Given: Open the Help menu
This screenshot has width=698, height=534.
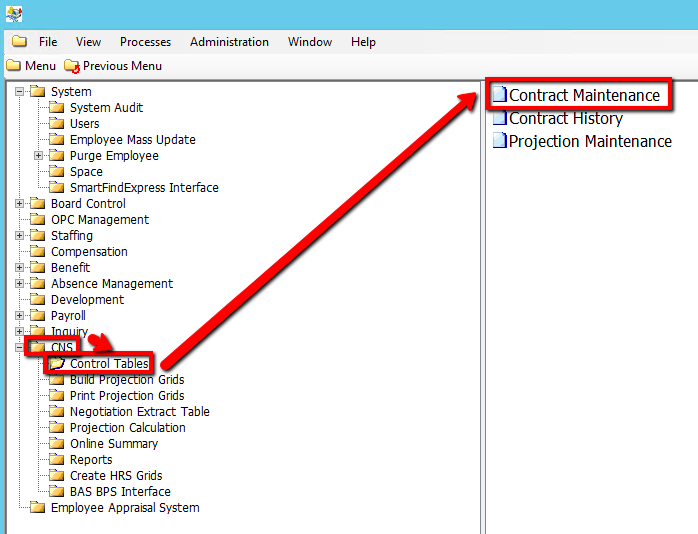Looking at the screenshot, I should tap(363, 42).
